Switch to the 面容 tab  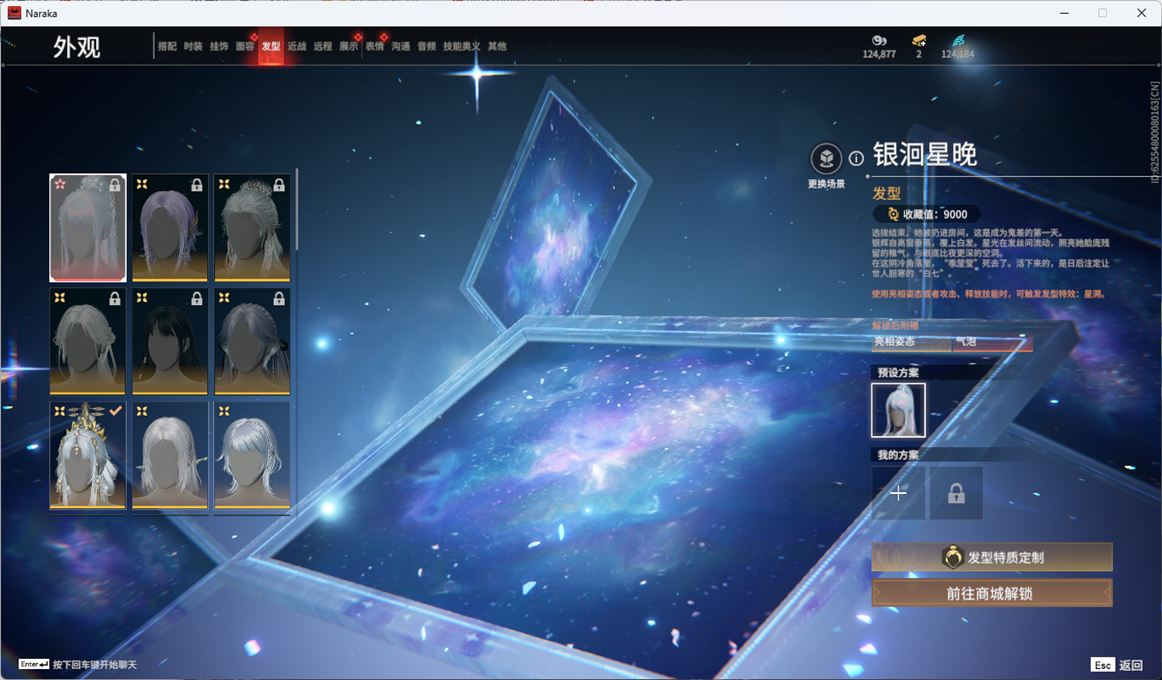click(x=245, y=46)
